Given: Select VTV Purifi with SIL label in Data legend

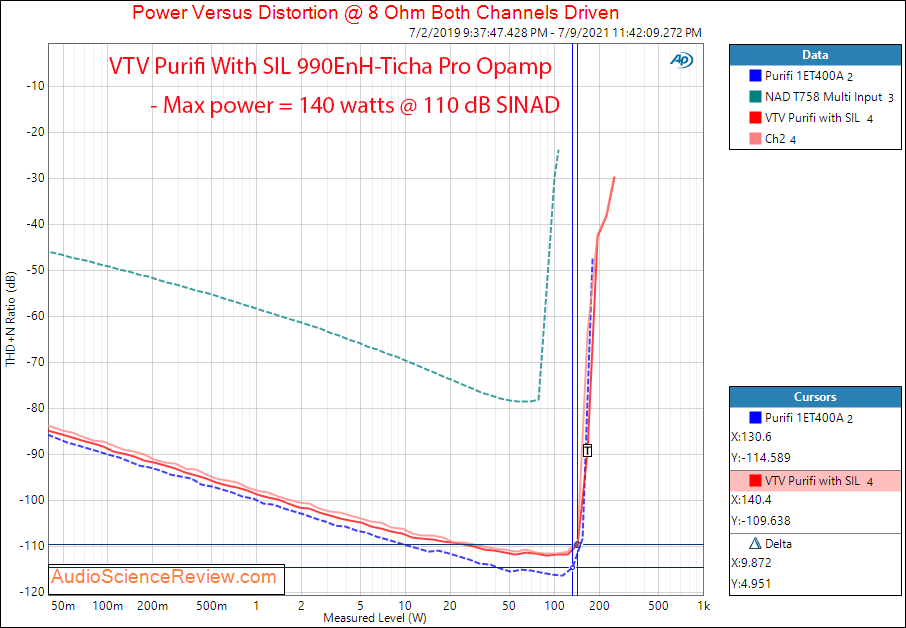Looking at the screenshot, I should (819, 118).
